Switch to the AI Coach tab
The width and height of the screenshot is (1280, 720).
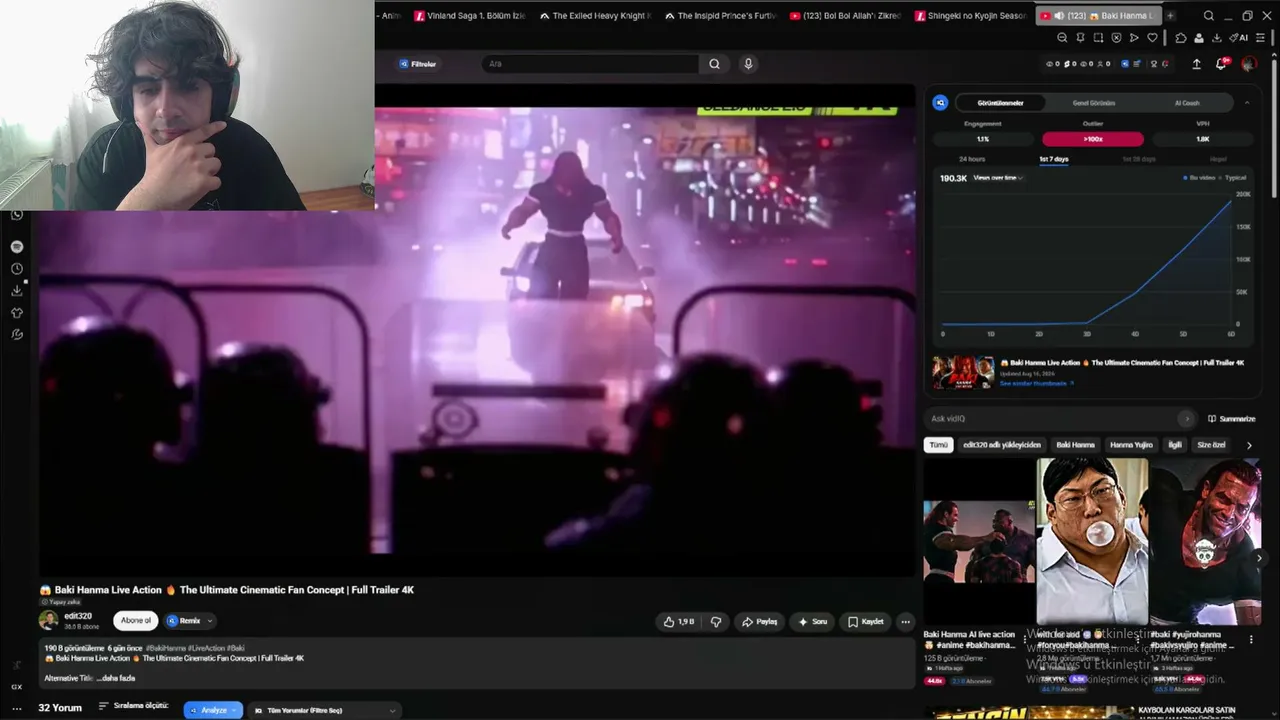(1187, 103)
